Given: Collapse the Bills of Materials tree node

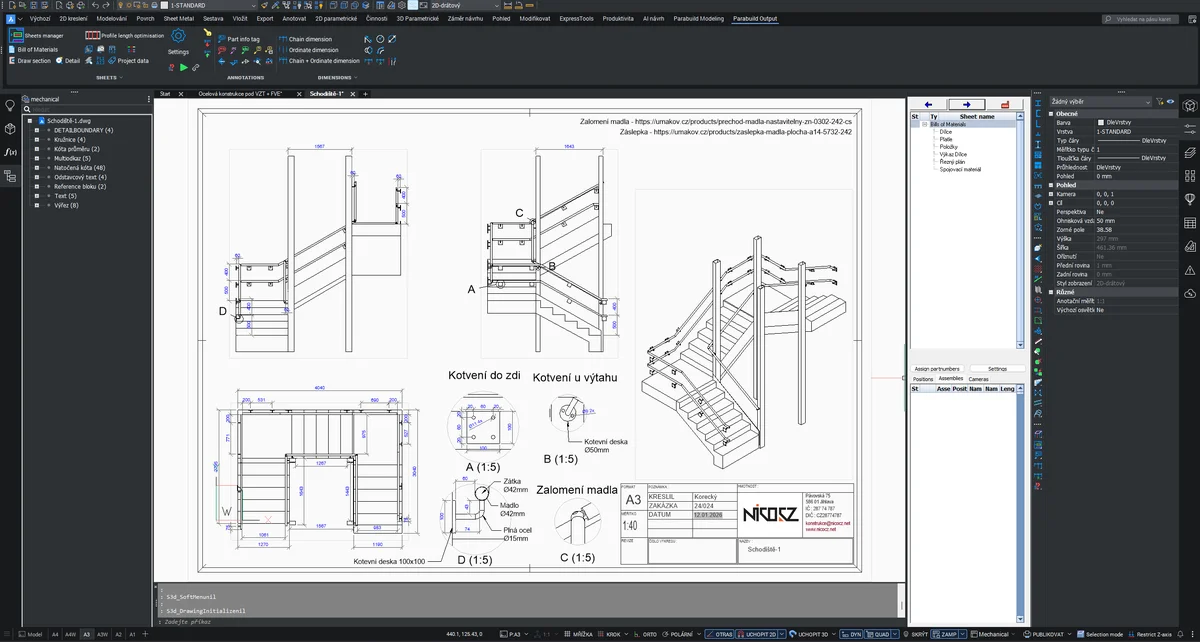Looking at the screenshot, I should (x=925, y=124).
